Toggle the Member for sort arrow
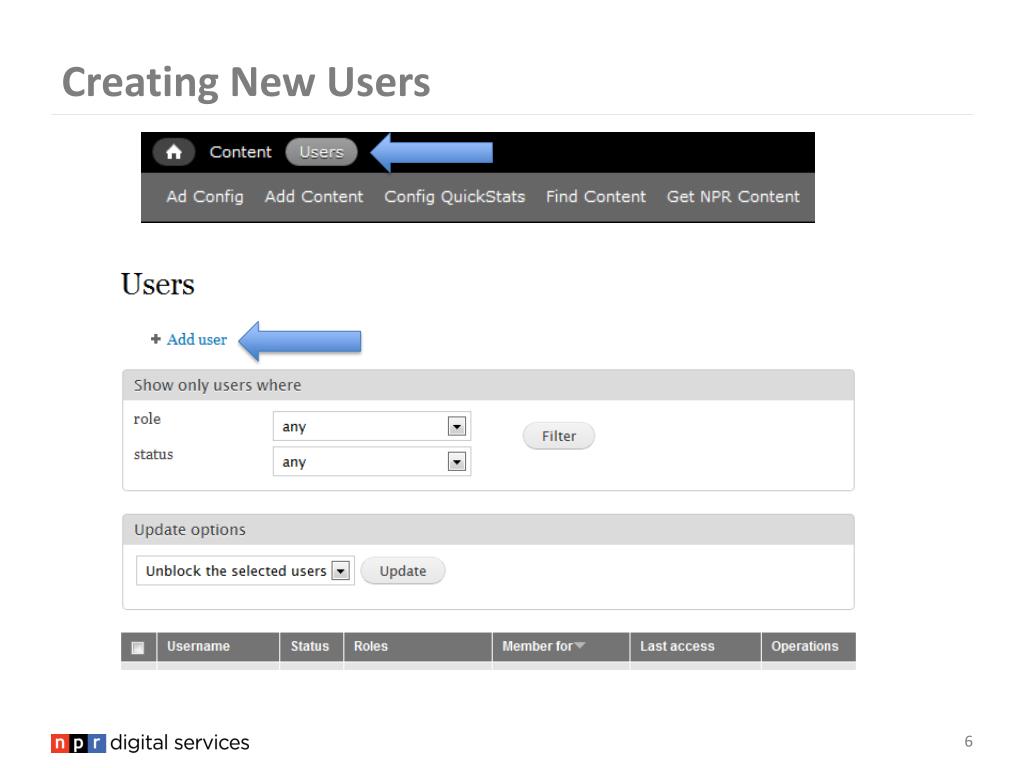The height and width of the screenshot is (768, 1024). click(x=580, y=645)
